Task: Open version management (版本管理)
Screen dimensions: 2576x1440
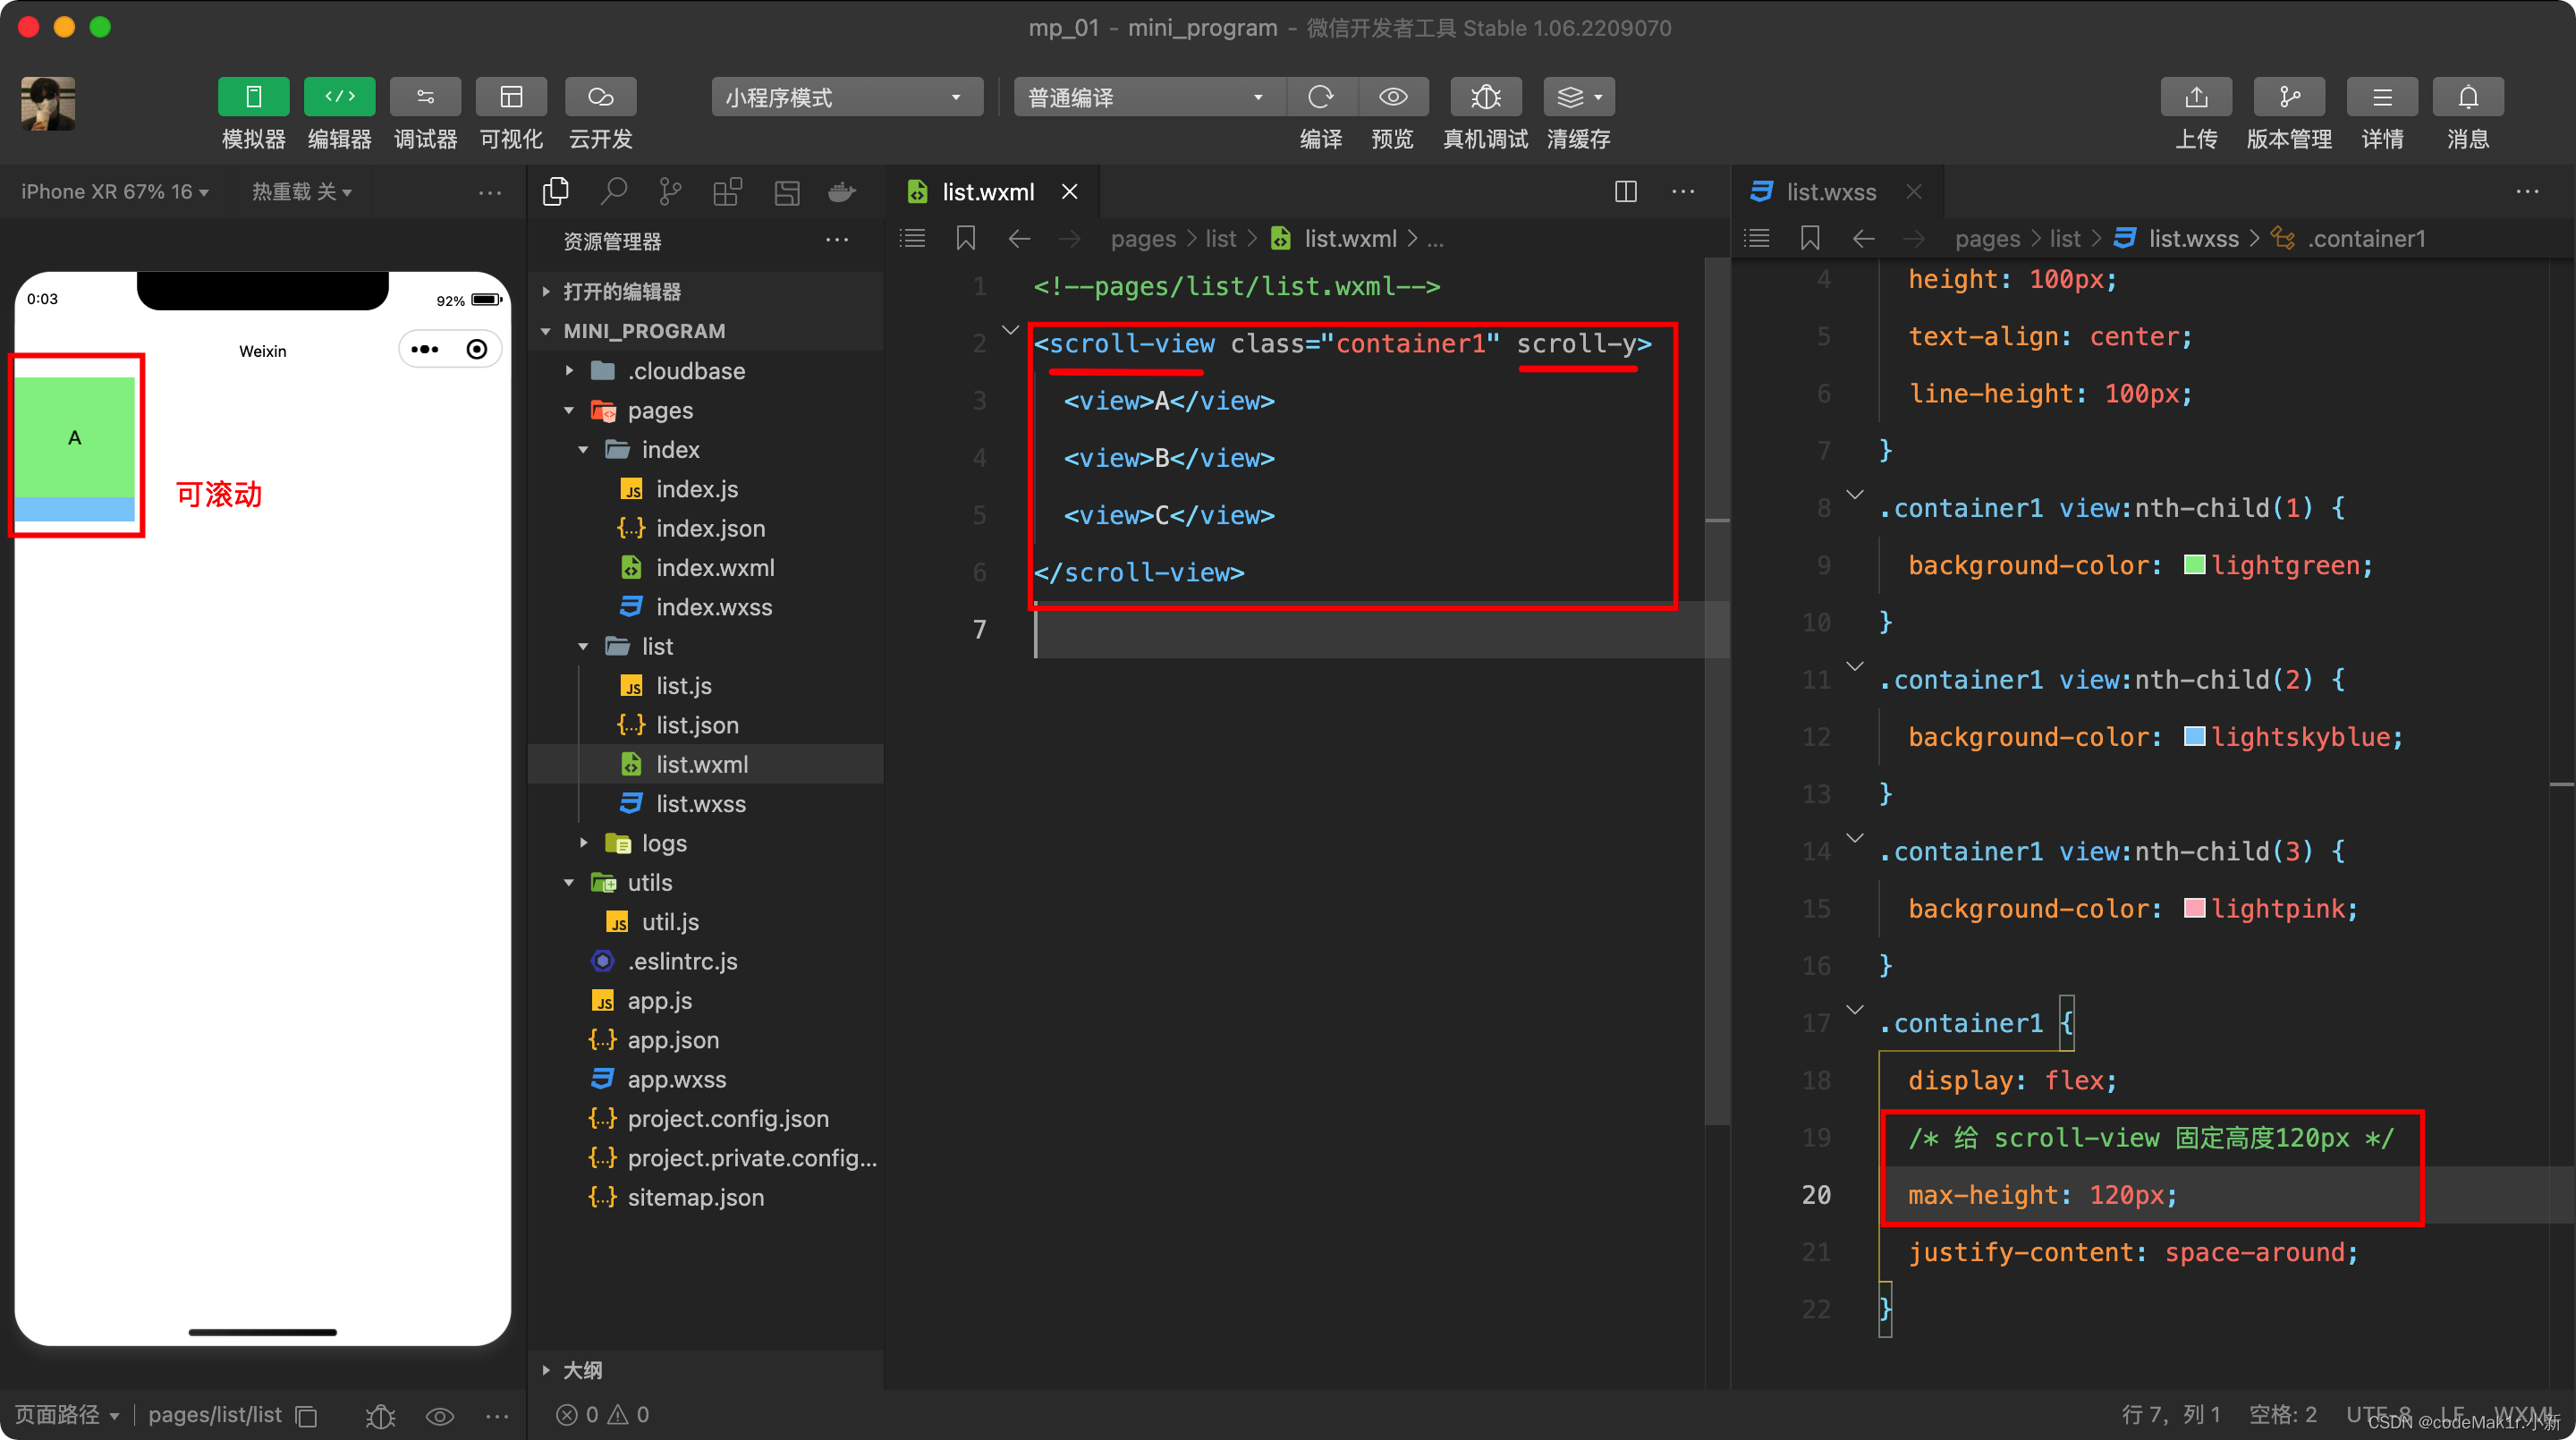Action: tap(2288, 97)
